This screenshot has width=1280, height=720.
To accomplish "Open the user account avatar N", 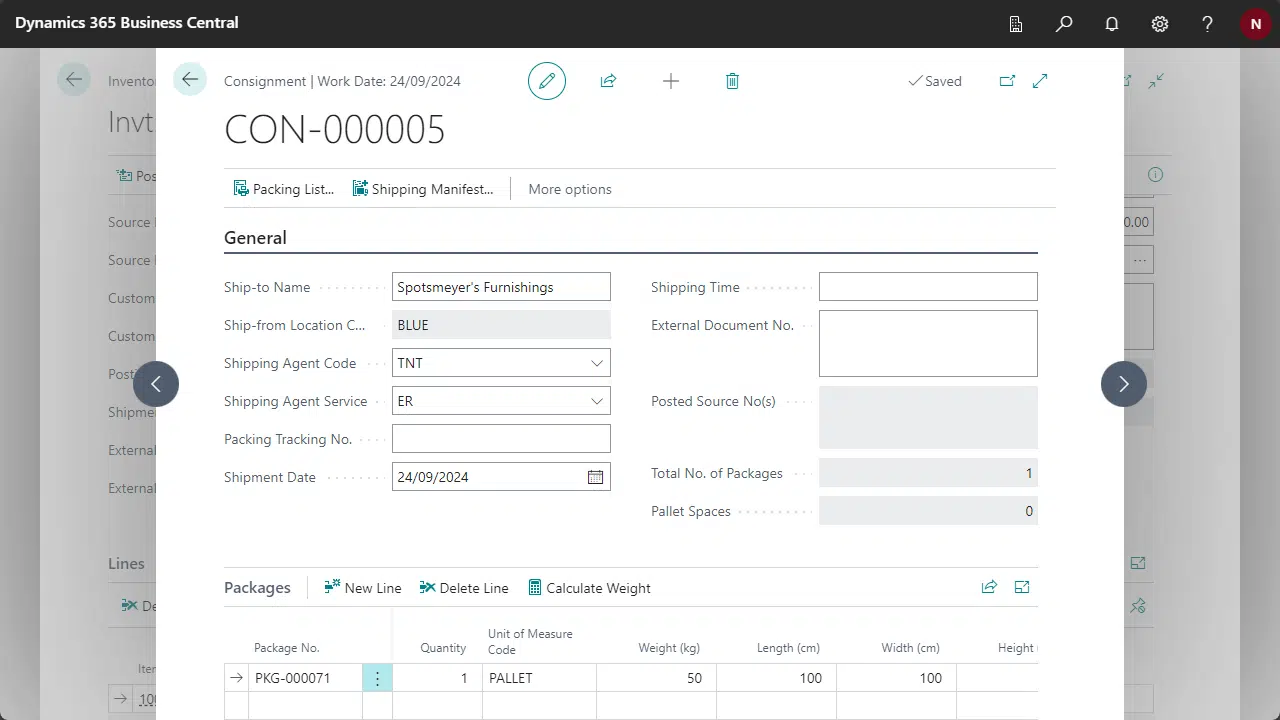I will [x=1255, y=23].
